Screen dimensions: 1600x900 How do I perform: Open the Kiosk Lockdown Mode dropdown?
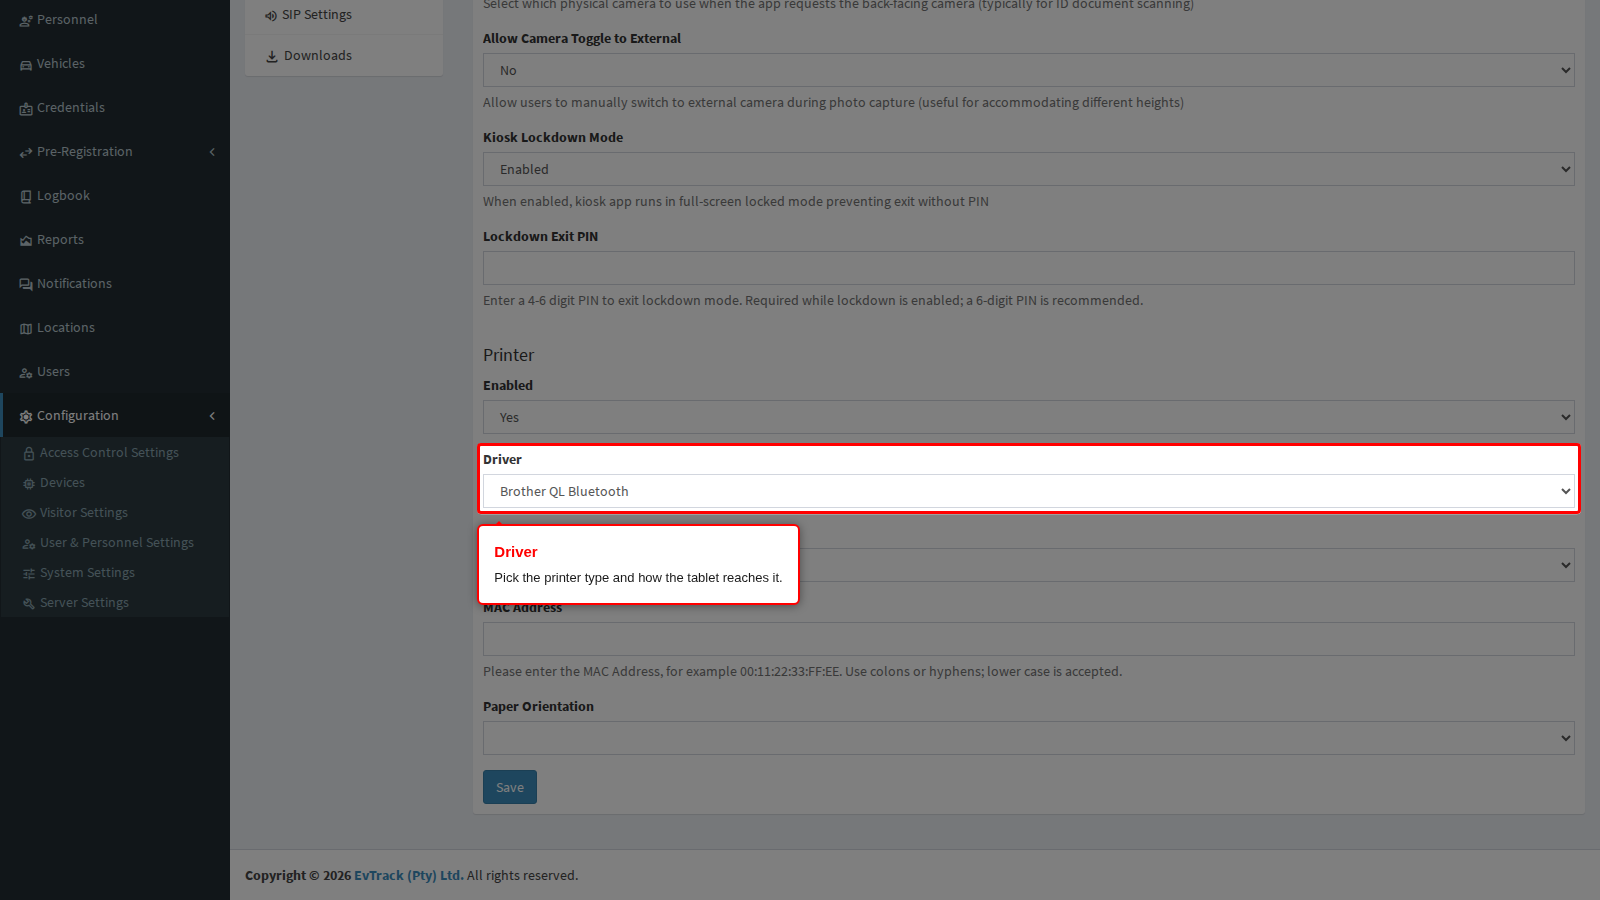point(1028,169)
